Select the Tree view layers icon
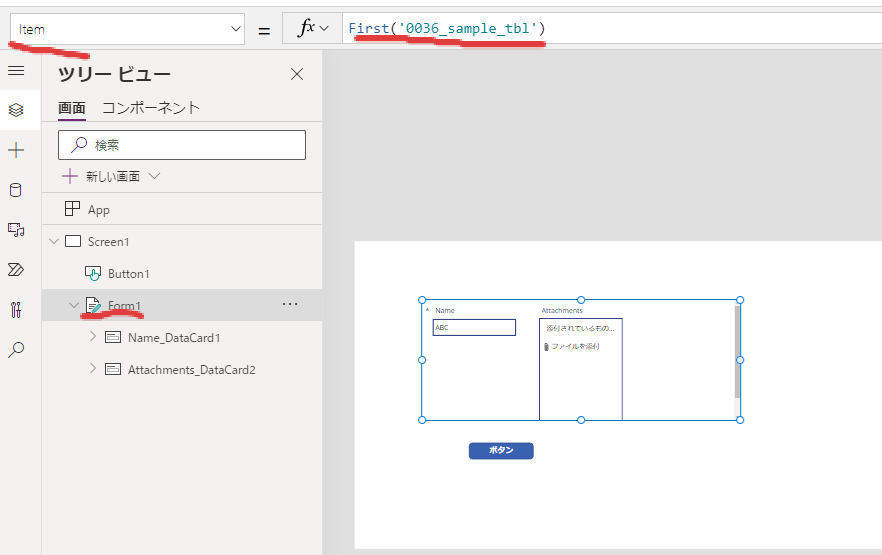 point(16,110)
